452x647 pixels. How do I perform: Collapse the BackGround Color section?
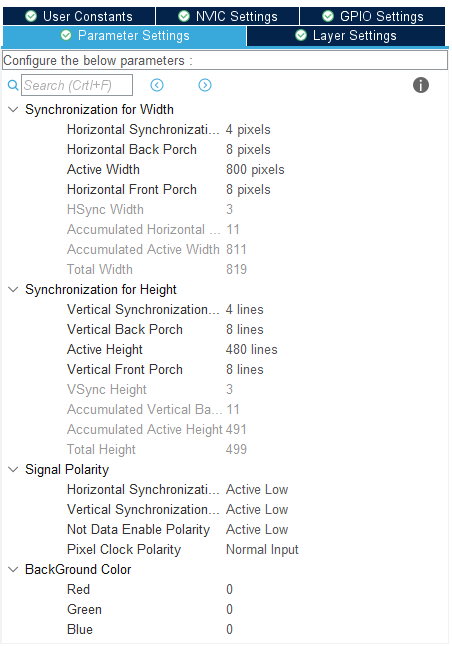click(13, 569)
